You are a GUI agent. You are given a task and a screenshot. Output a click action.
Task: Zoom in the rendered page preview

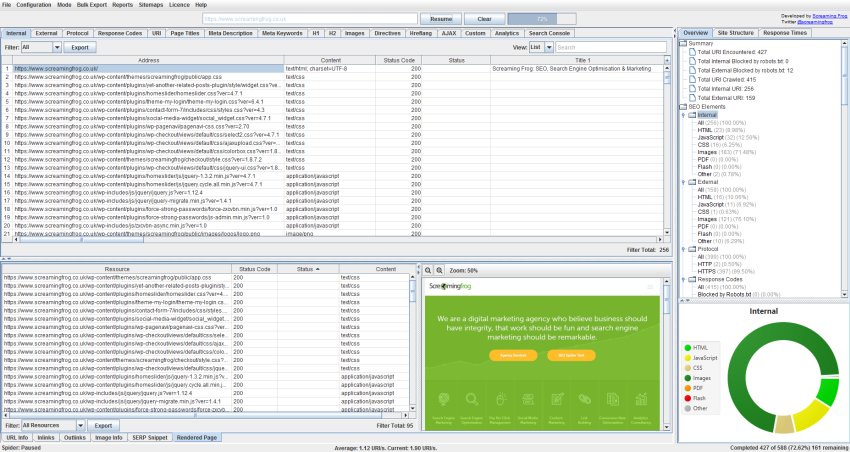pyautogui.click(x=439, y=270)
